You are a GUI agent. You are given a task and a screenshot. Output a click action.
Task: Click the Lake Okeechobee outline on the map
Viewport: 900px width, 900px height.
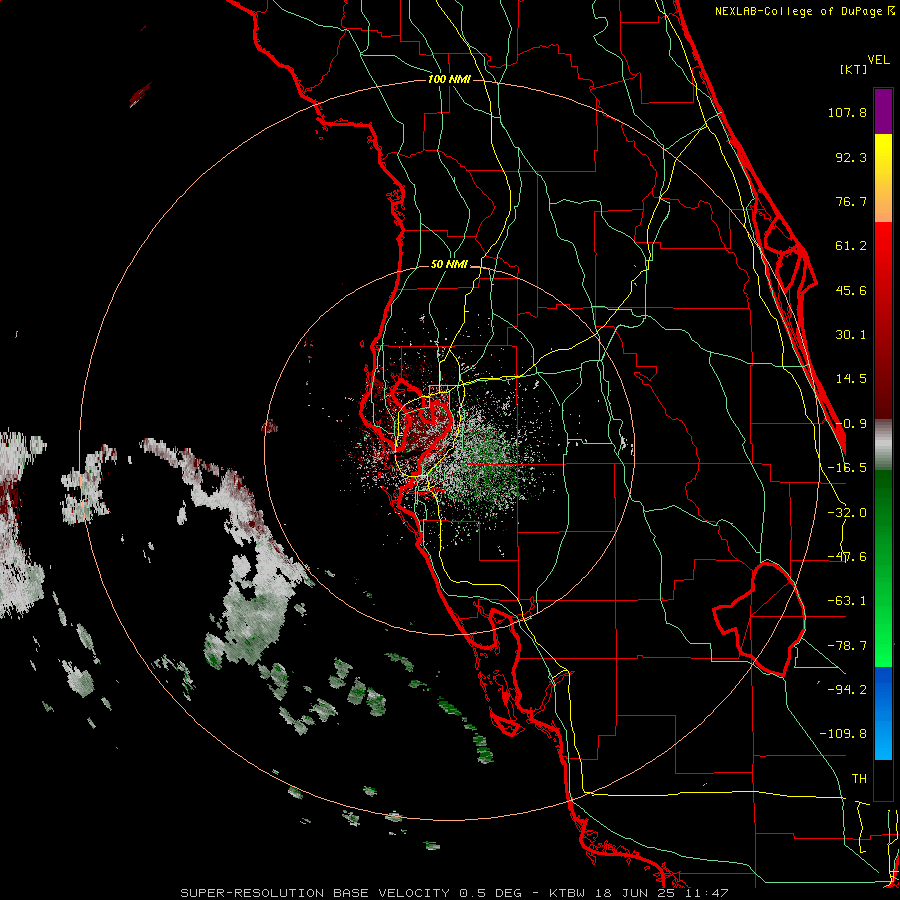tap(760, 619)
